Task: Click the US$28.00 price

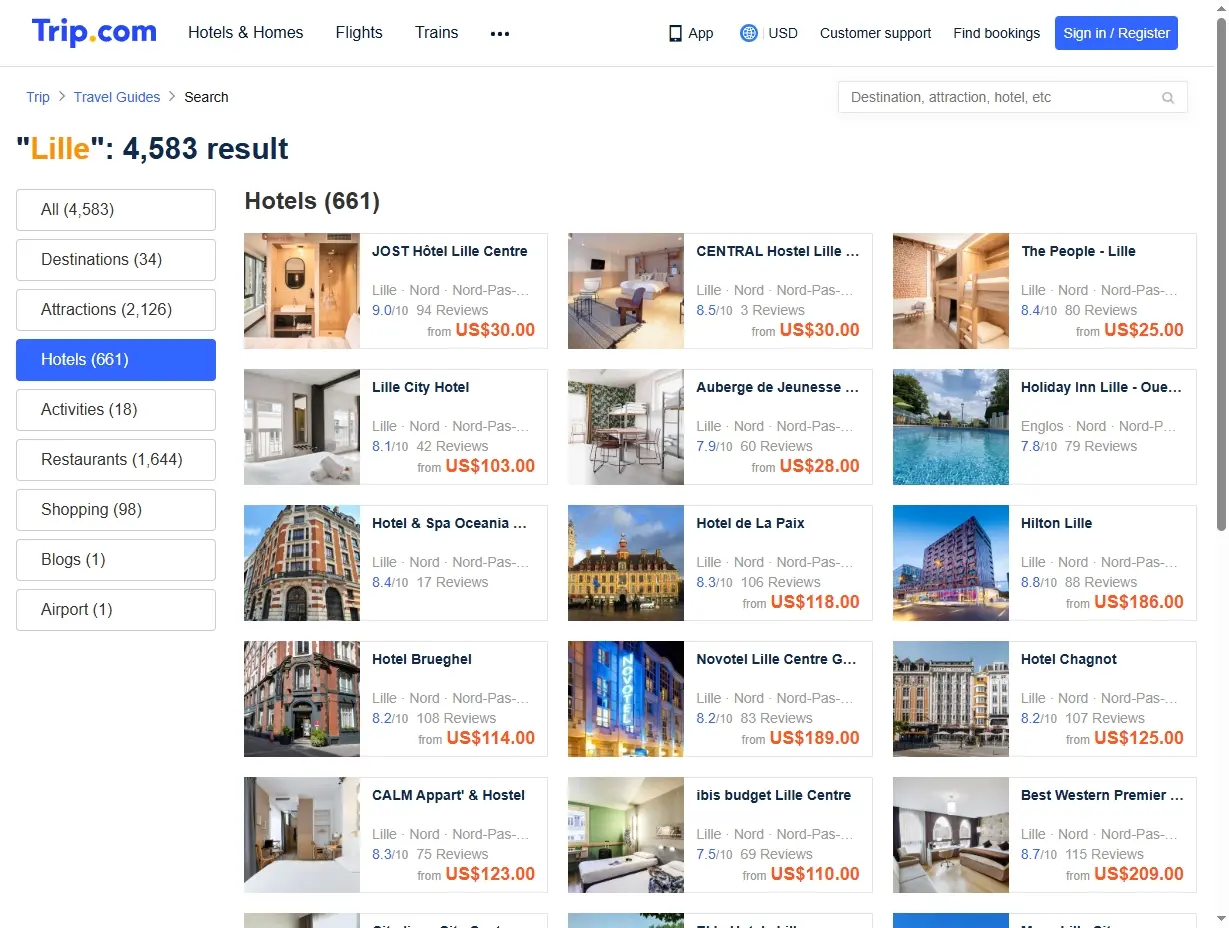Action: coord(819,466)
